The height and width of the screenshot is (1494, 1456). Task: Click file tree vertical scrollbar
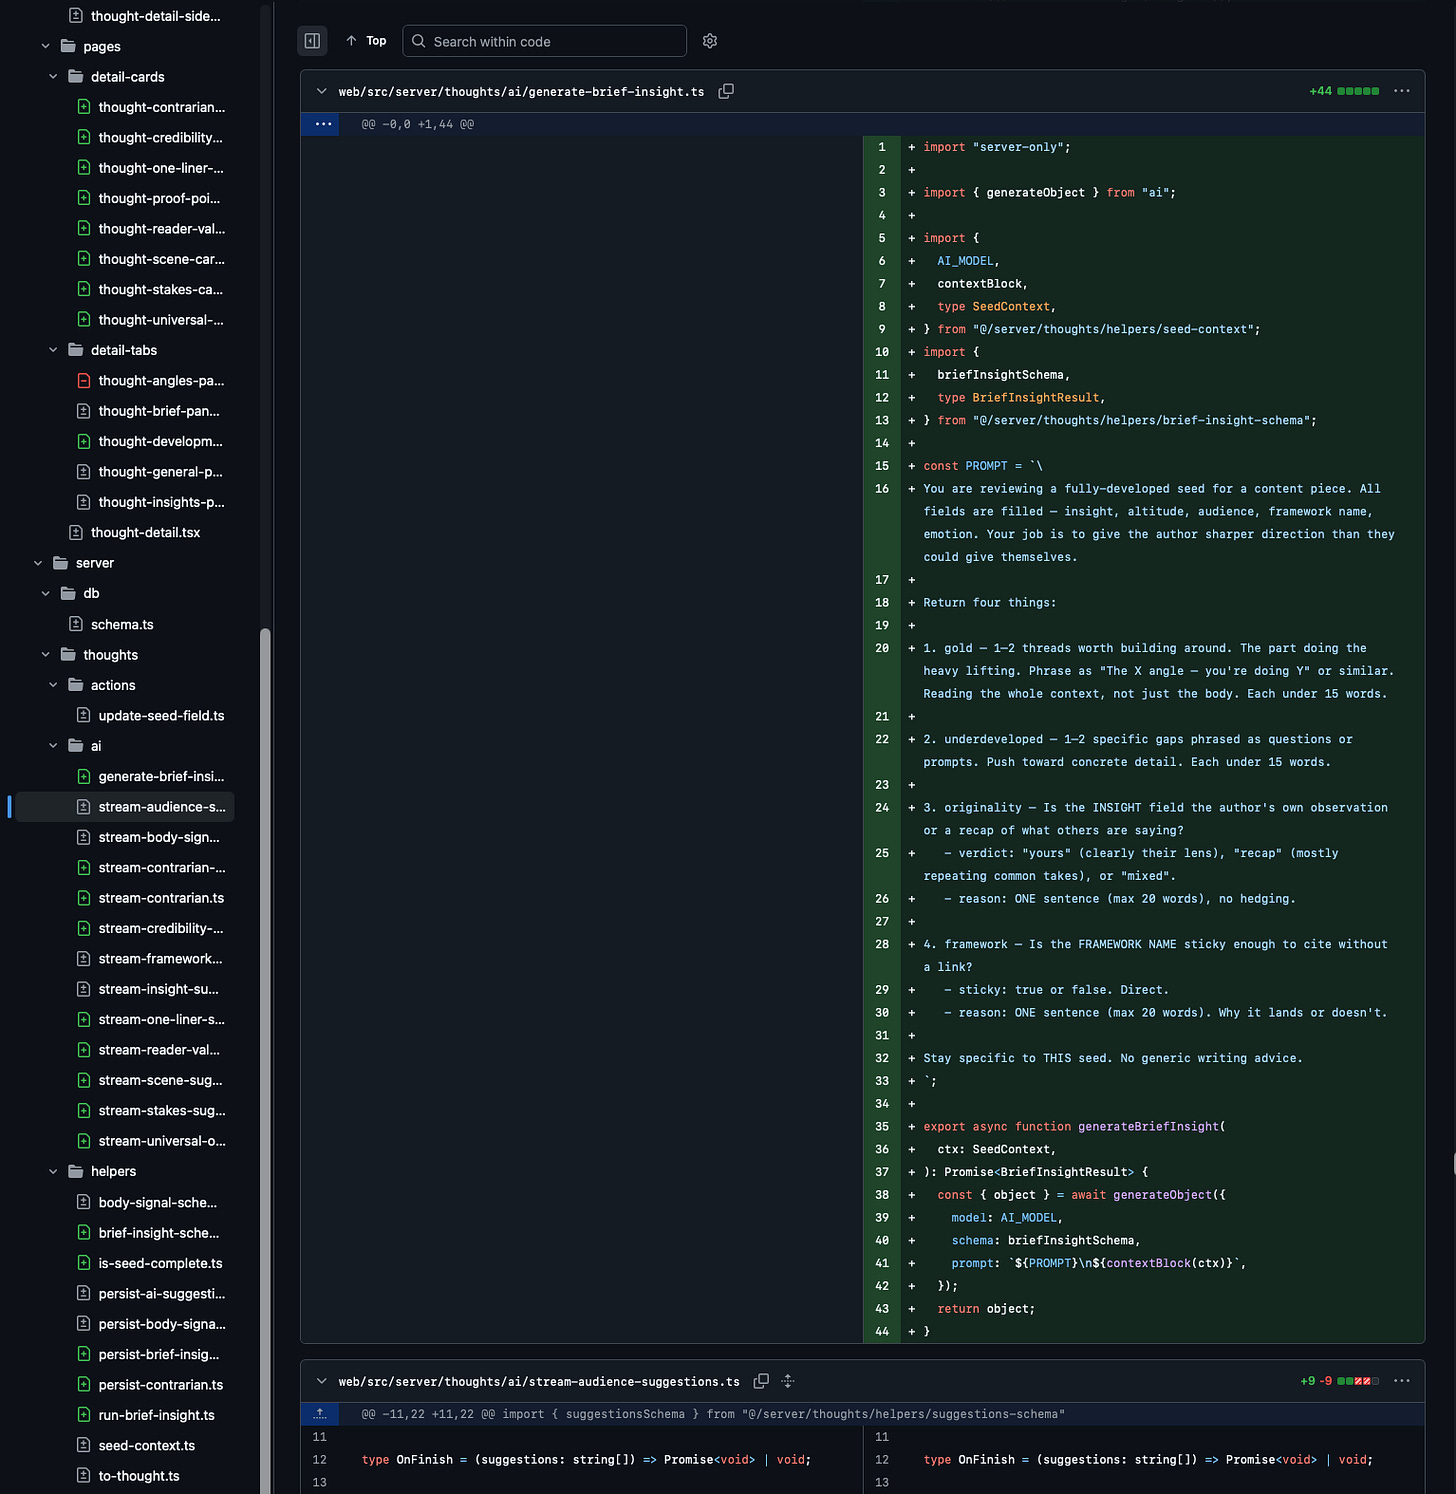[x=265, y=1060]
